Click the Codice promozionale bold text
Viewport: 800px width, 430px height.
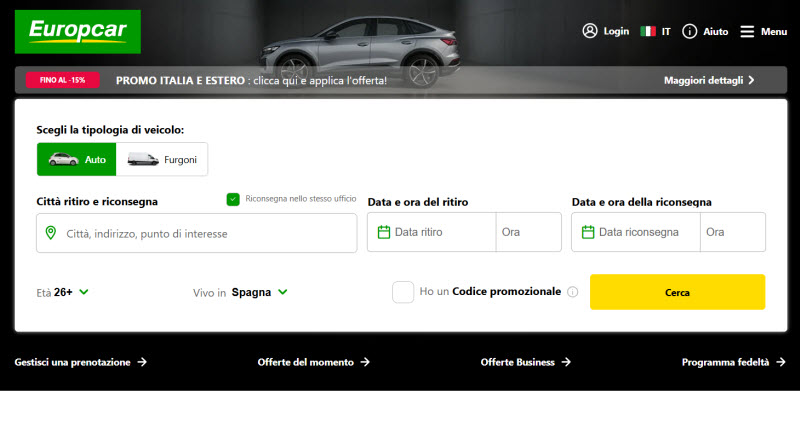506,292
